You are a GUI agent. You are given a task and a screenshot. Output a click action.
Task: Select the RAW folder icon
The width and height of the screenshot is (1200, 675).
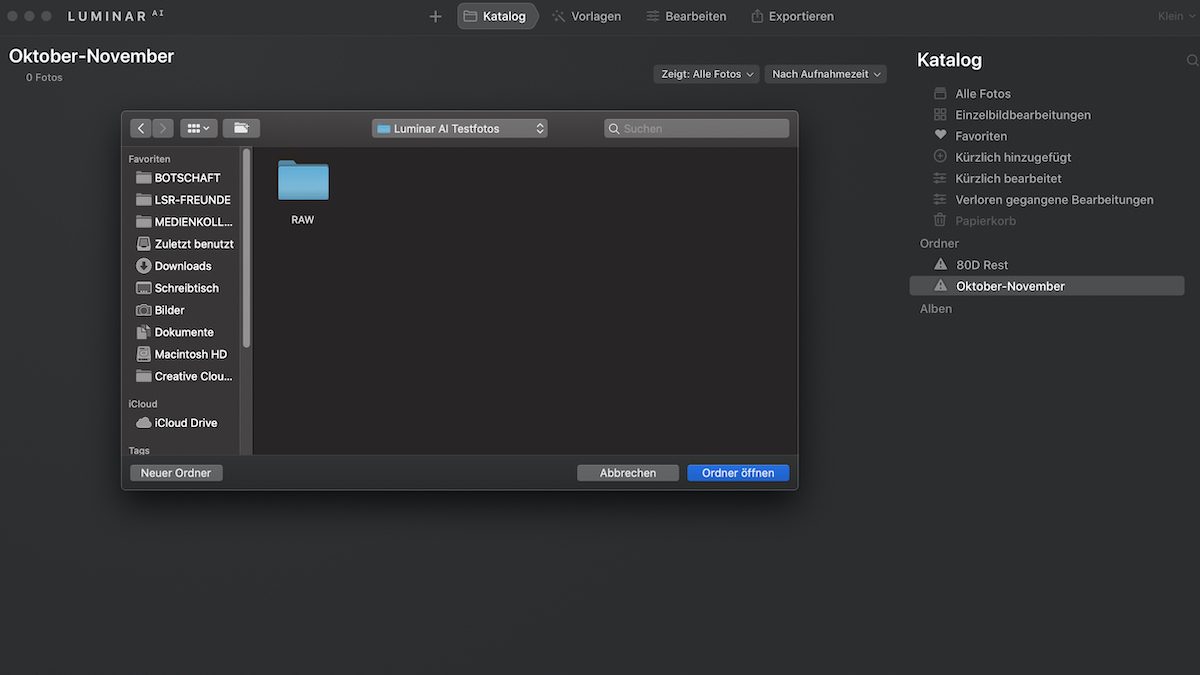point(303,181)
